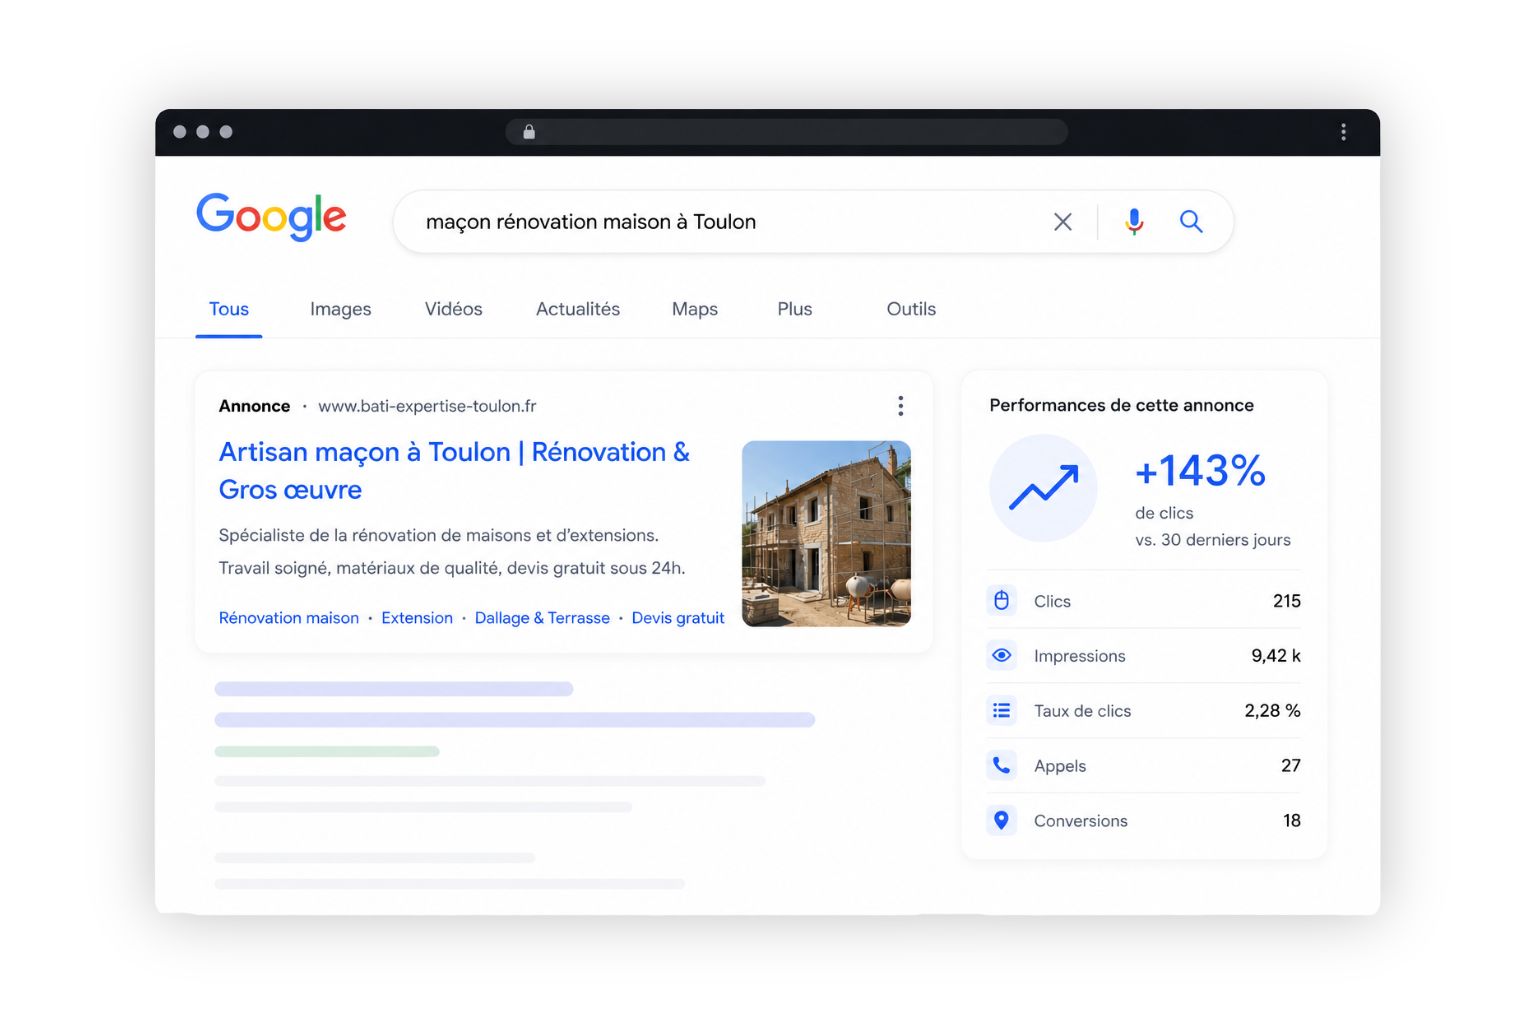This screenshot has width=1536, height=1024.
Task: Open the Outils options
Action: click(911, 309)
